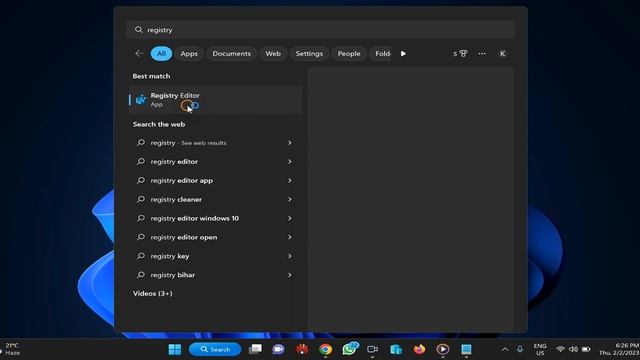Expand the chevron for 'registry editor windows 10'
The image size is (640, 360).
pyautogui.click(x=290, y=218)
